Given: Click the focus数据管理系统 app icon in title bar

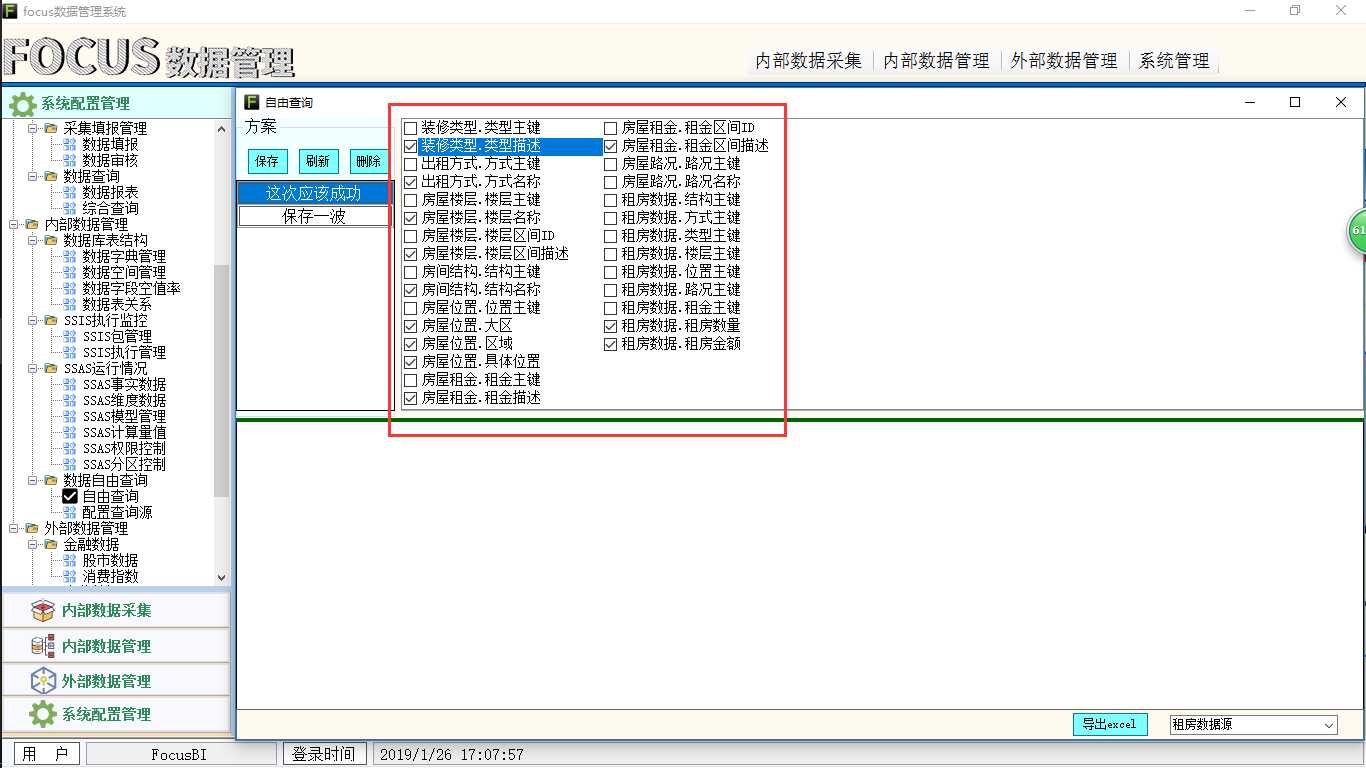Looking at the screenshot, I should tap(10, 11).
